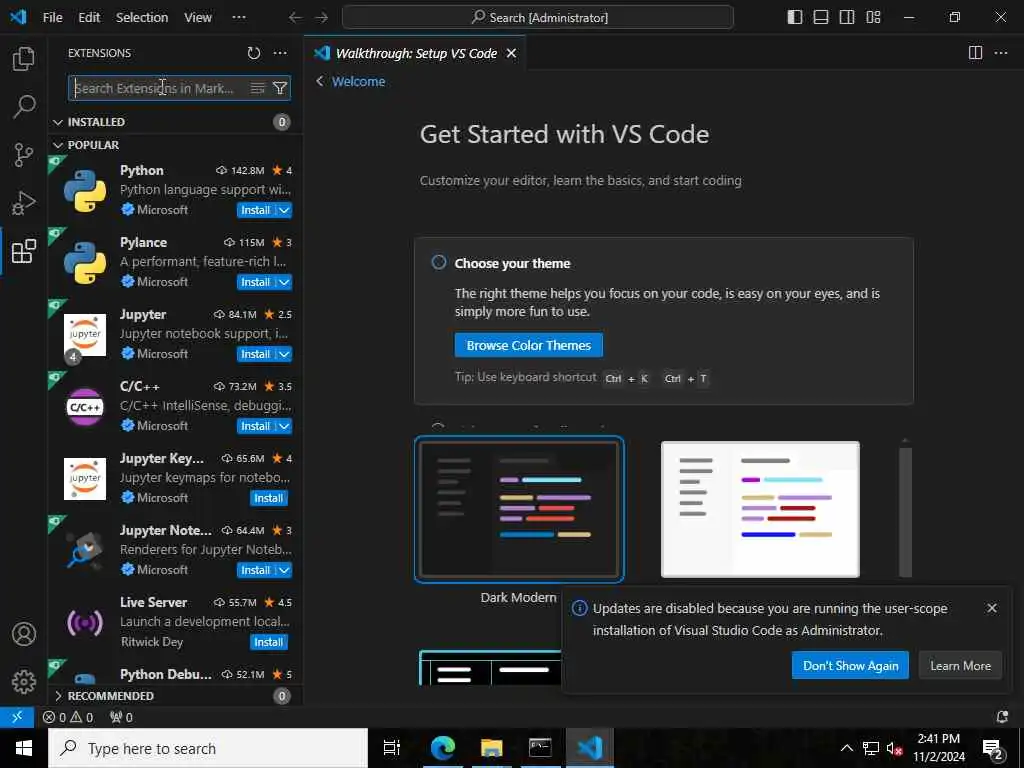
Task: Open the File menu
Action: click(x=52, y=18)
